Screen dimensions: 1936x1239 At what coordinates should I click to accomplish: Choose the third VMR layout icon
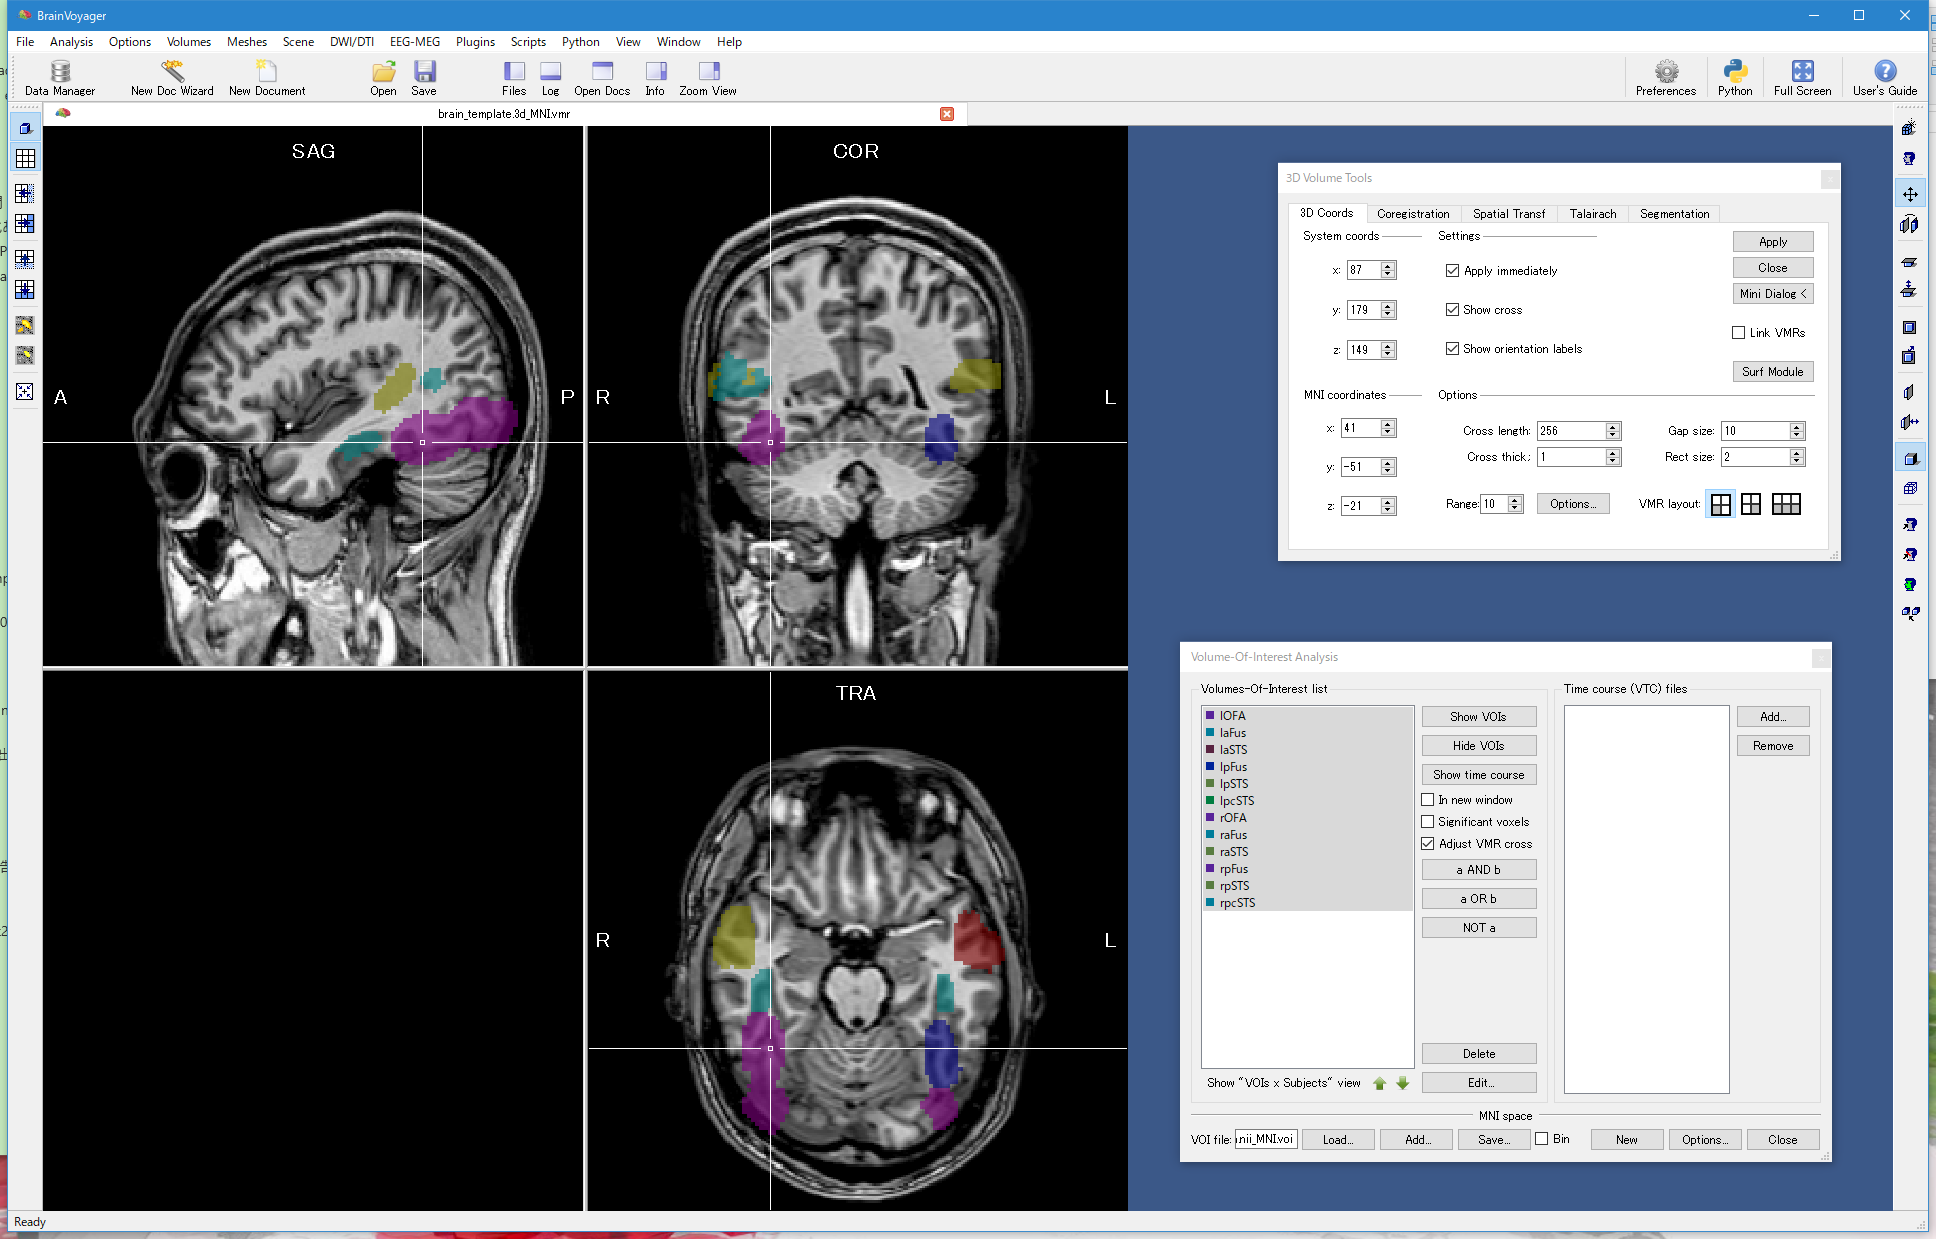coord(1786,504)
